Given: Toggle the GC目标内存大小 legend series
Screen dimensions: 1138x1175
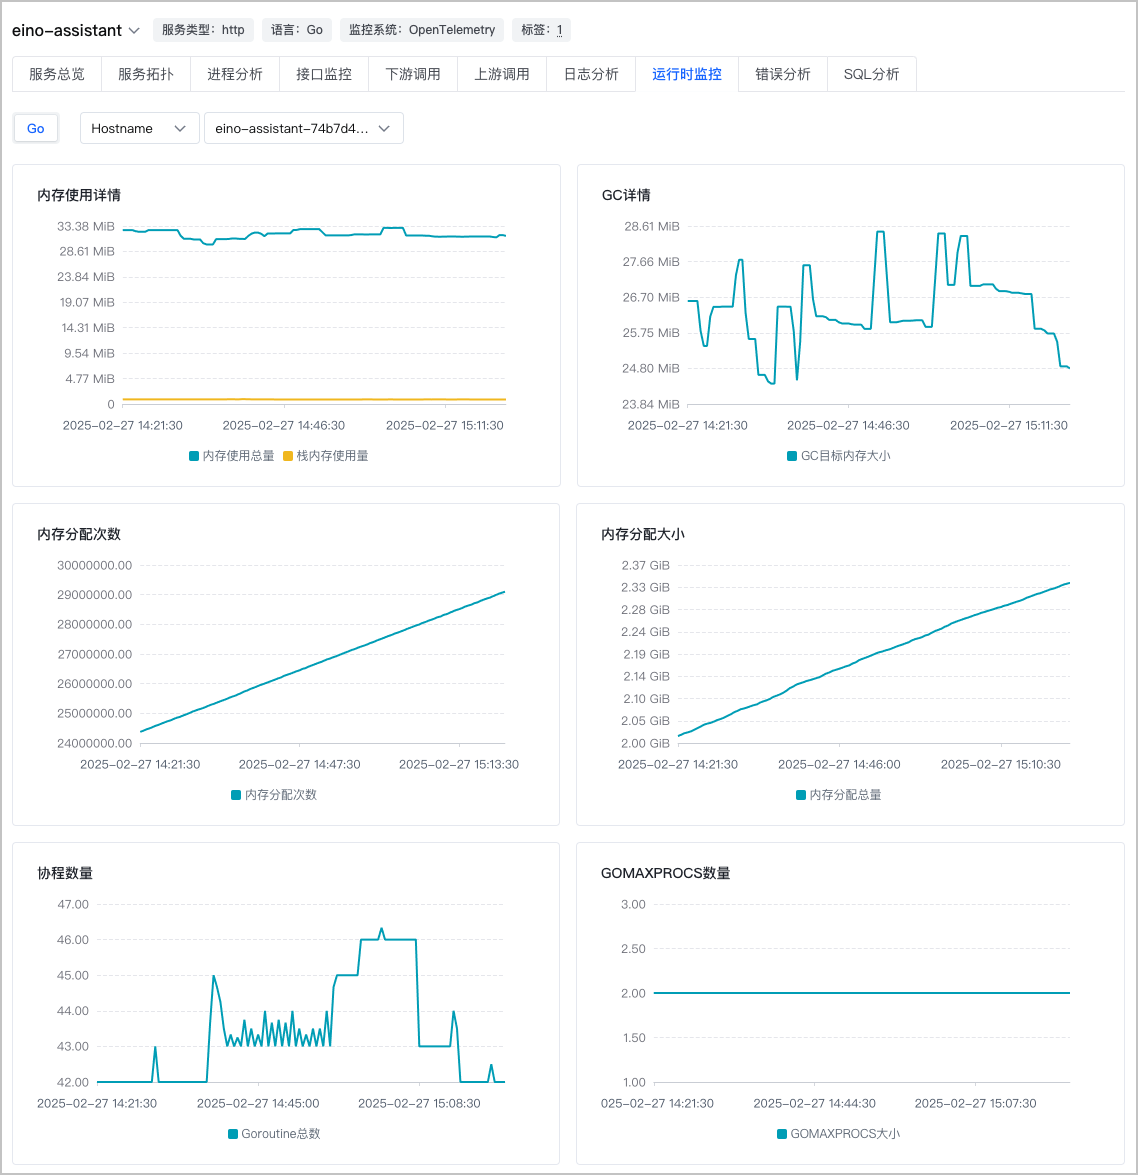Looking at the screenshot, I should [x=838, y=456].
